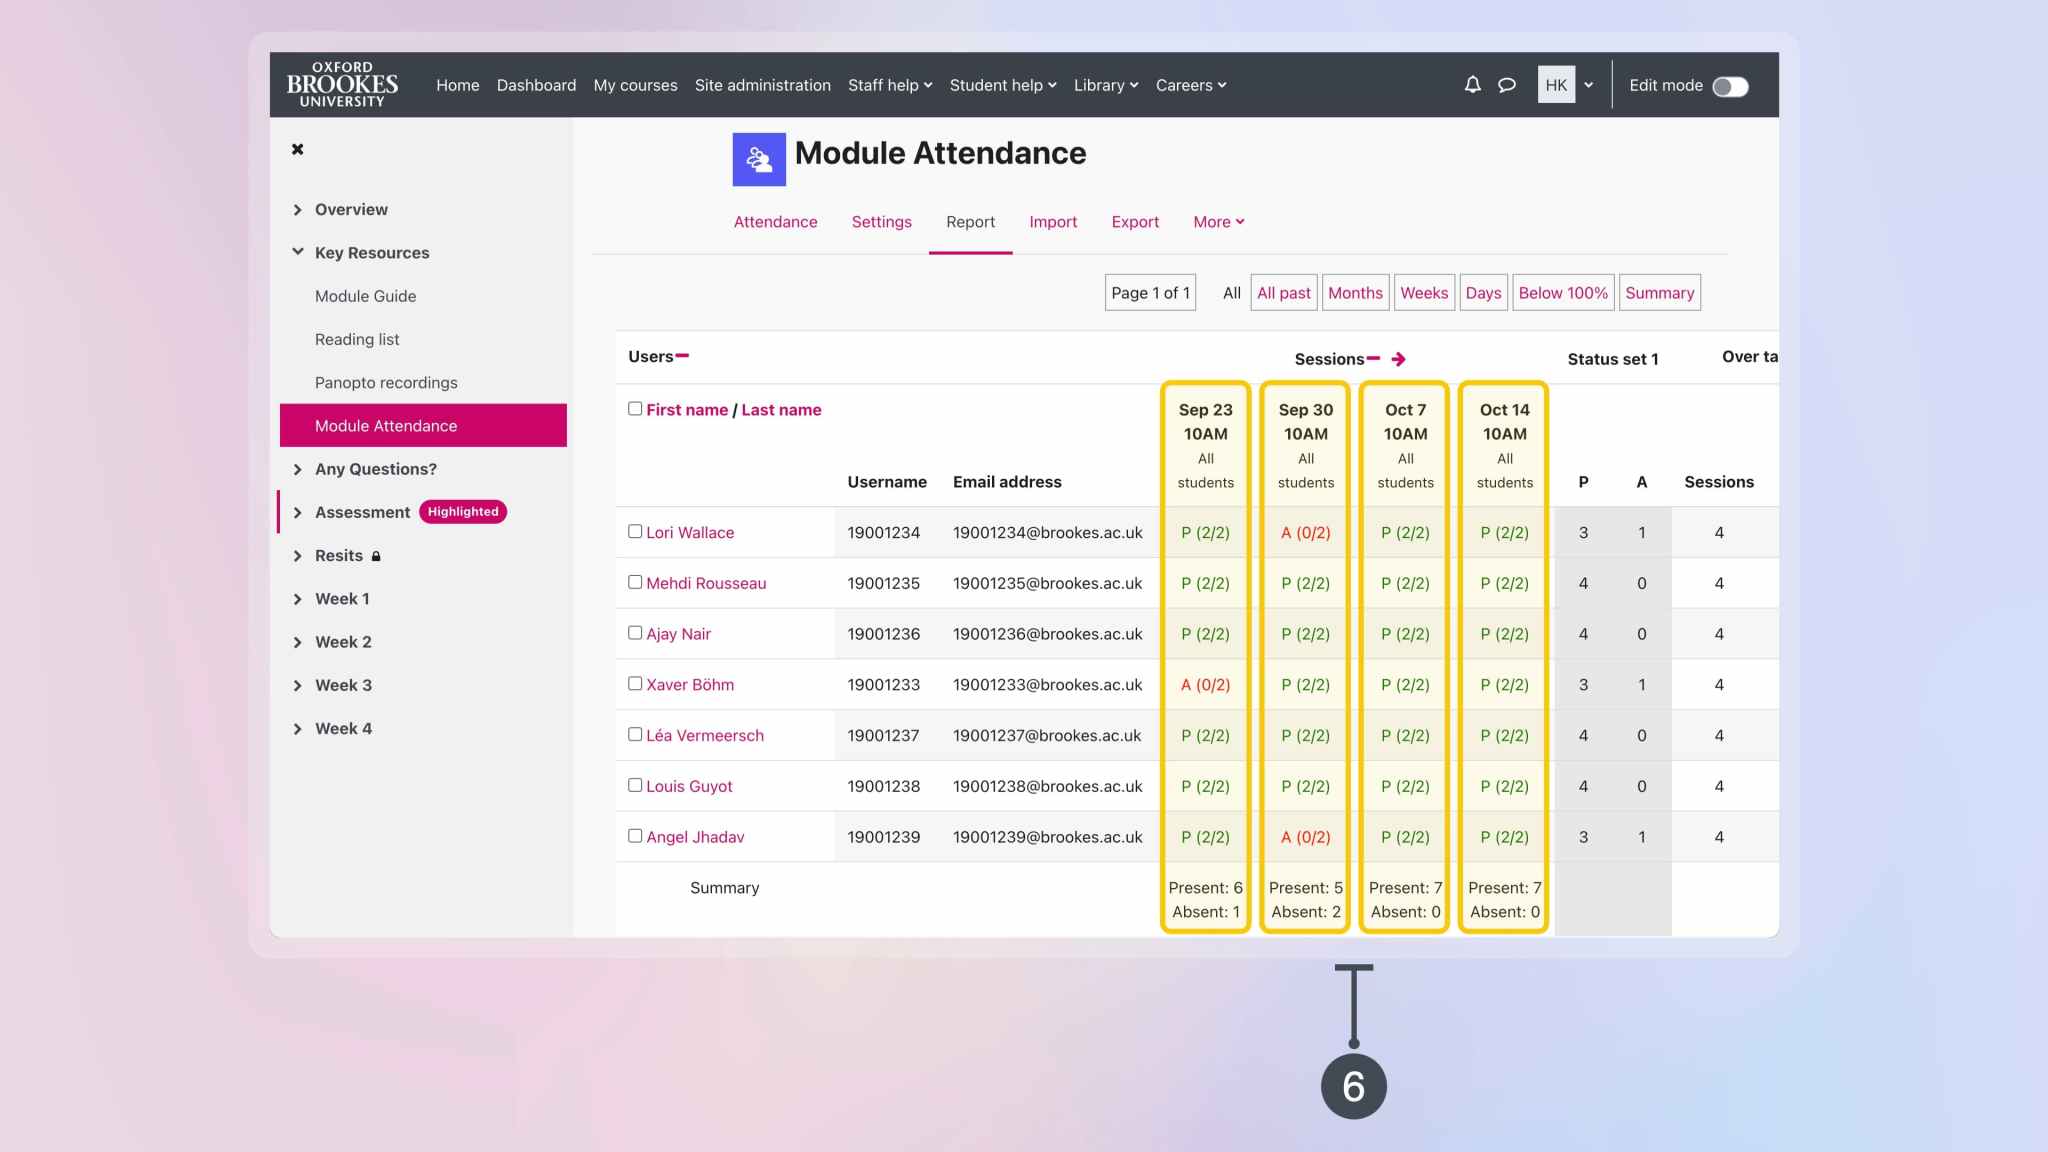This screenshot has width=2048, height=1152.
Task: Switch to the Settings tab
Action: (881, 222)
